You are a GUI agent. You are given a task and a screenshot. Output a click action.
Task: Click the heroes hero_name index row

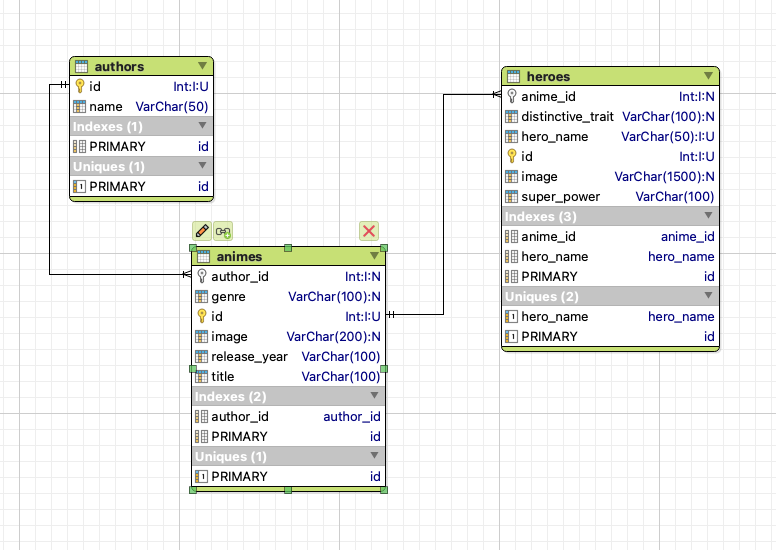[610, 256]
